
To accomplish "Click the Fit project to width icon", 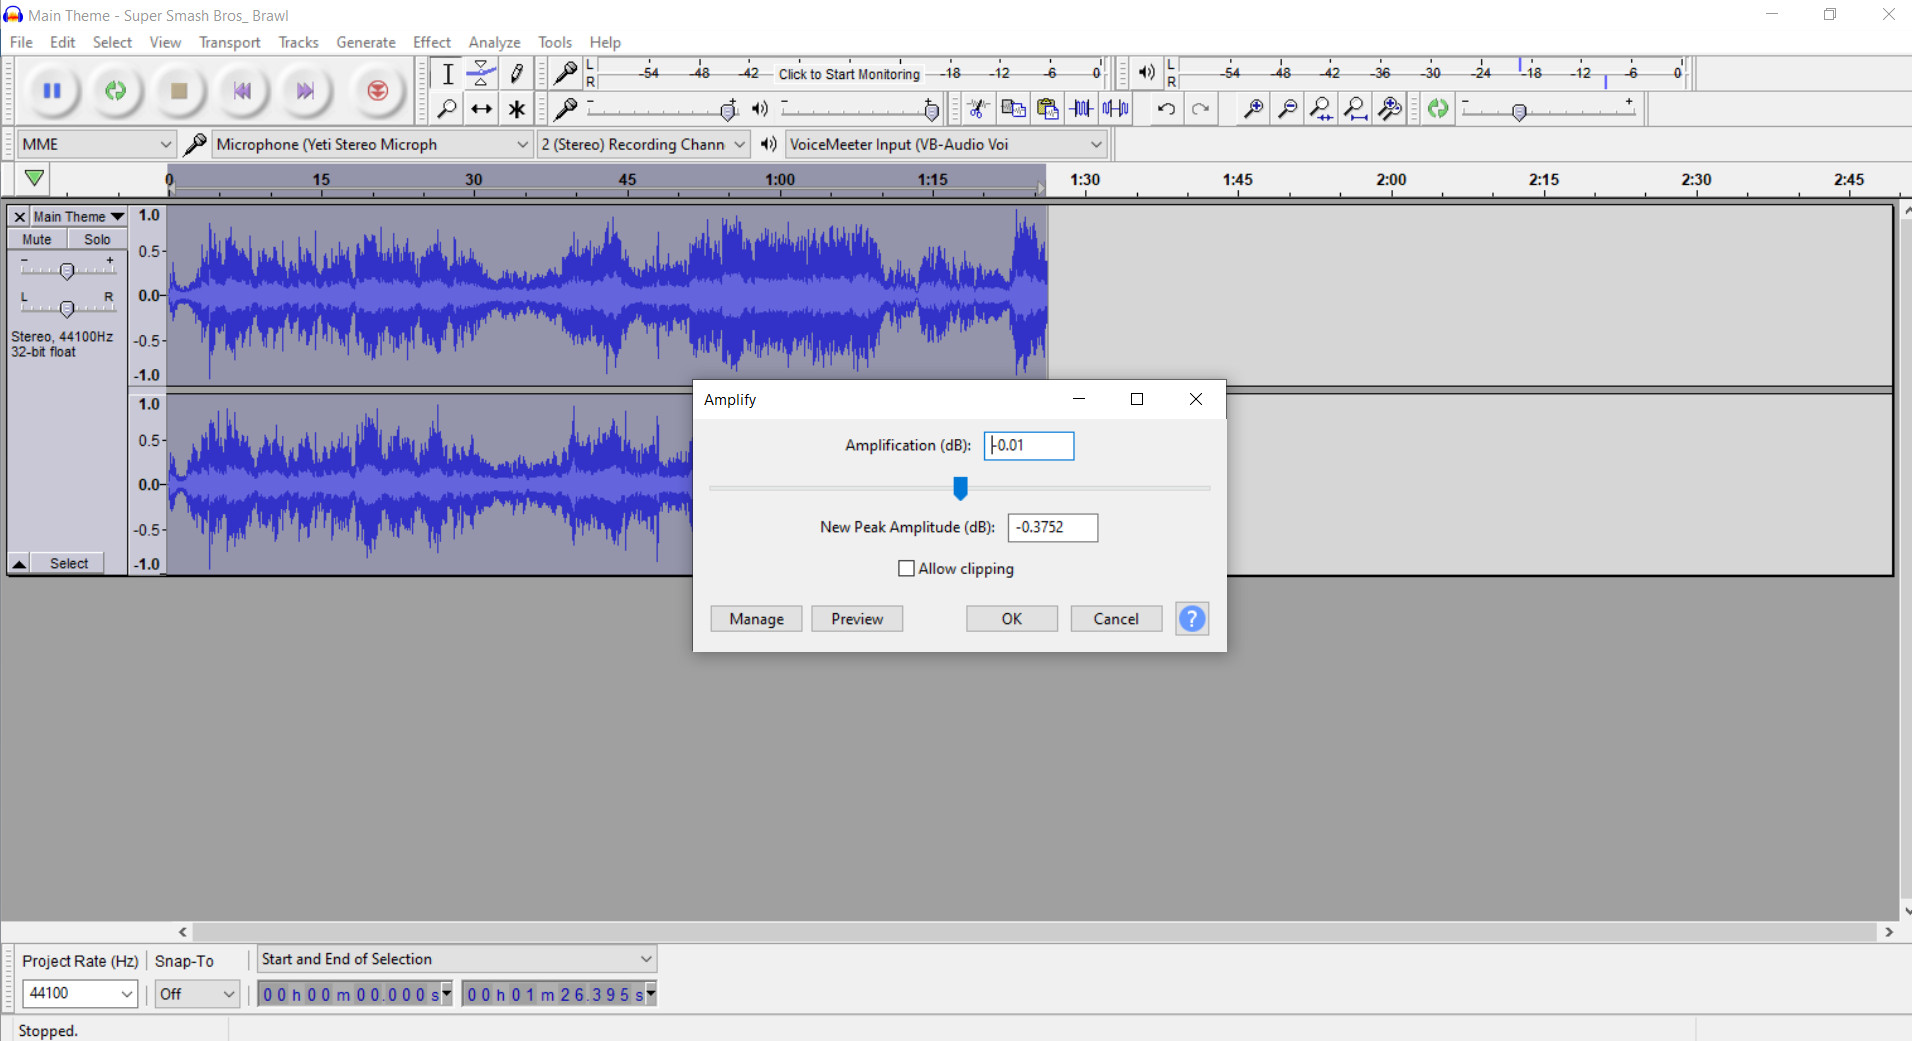I will point(1355,108).
